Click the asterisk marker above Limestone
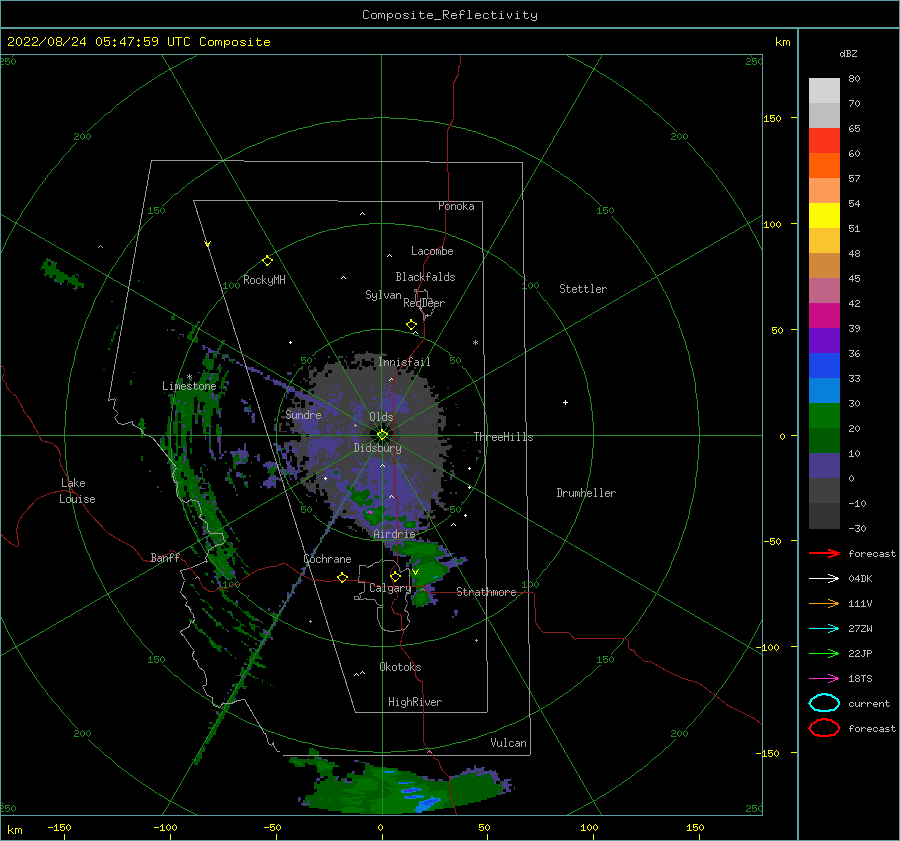This screenshot has height=841, width=900. (189, 377)
